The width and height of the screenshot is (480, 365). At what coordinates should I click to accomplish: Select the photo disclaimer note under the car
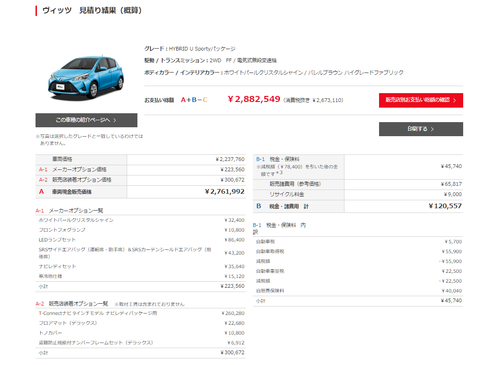(89, 140)
